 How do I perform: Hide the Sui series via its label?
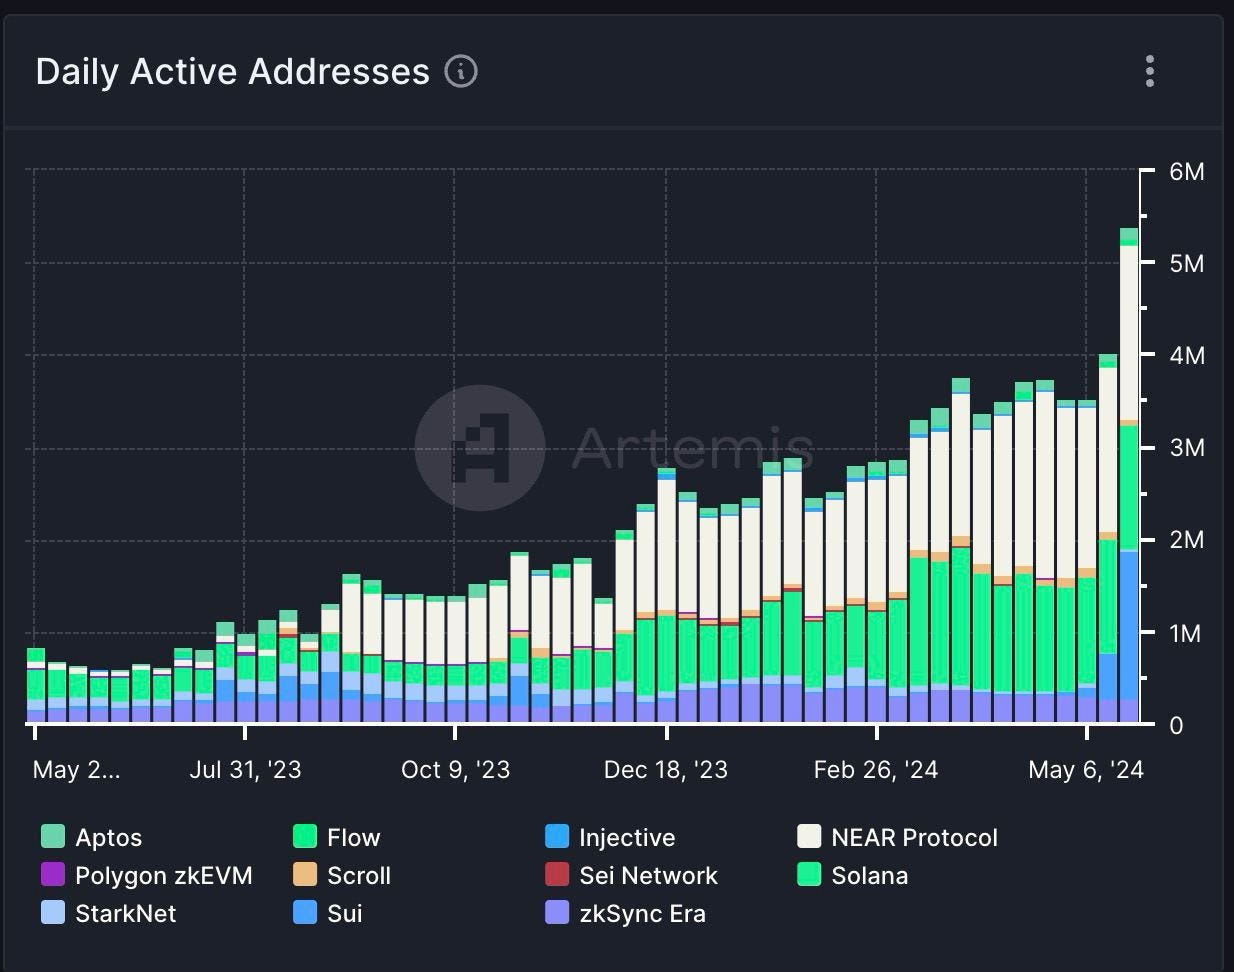(345, 913)
